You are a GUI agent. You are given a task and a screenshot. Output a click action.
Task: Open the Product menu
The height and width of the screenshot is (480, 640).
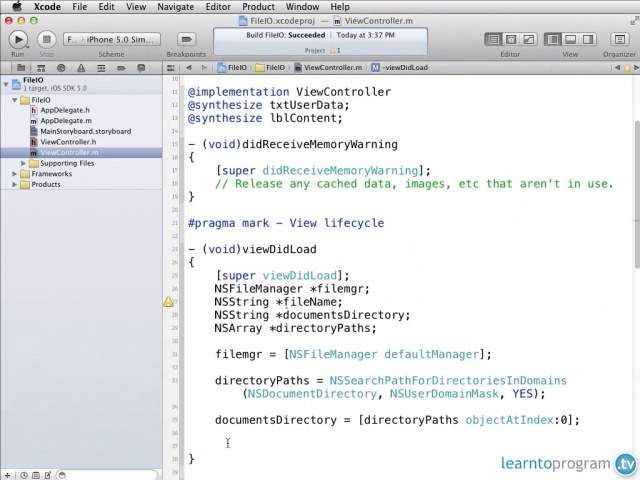[x=258, y=7]
